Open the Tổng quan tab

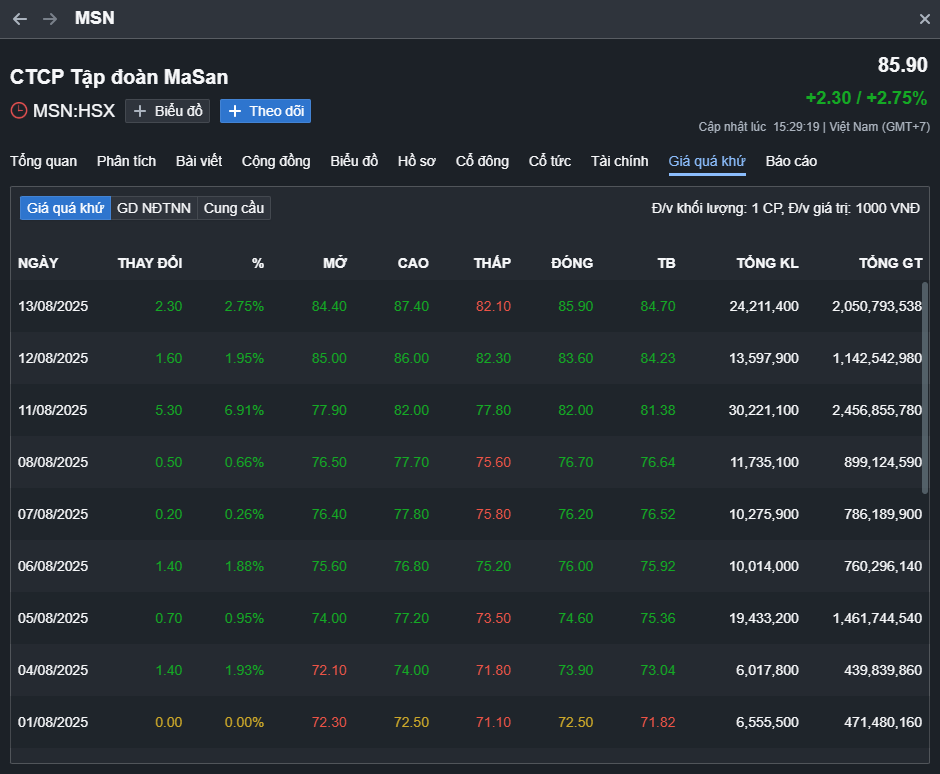pos(44,161)
